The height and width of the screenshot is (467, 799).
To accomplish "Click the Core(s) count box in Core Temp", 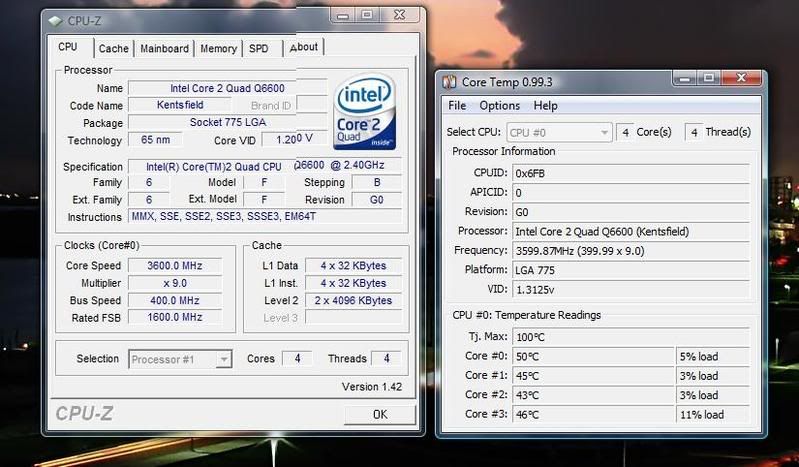I will coord(625,133).
